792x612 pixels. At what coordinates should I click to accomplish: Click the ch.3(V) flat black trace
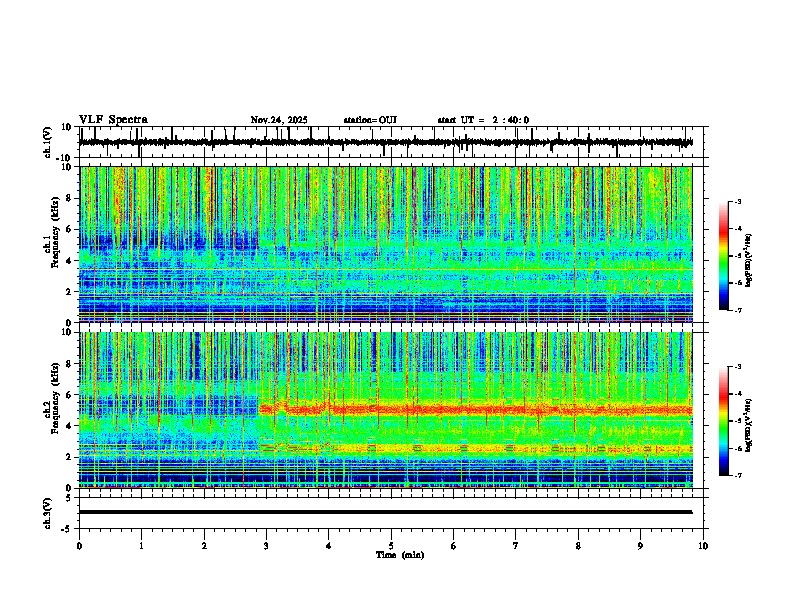(x=386, y=512)
